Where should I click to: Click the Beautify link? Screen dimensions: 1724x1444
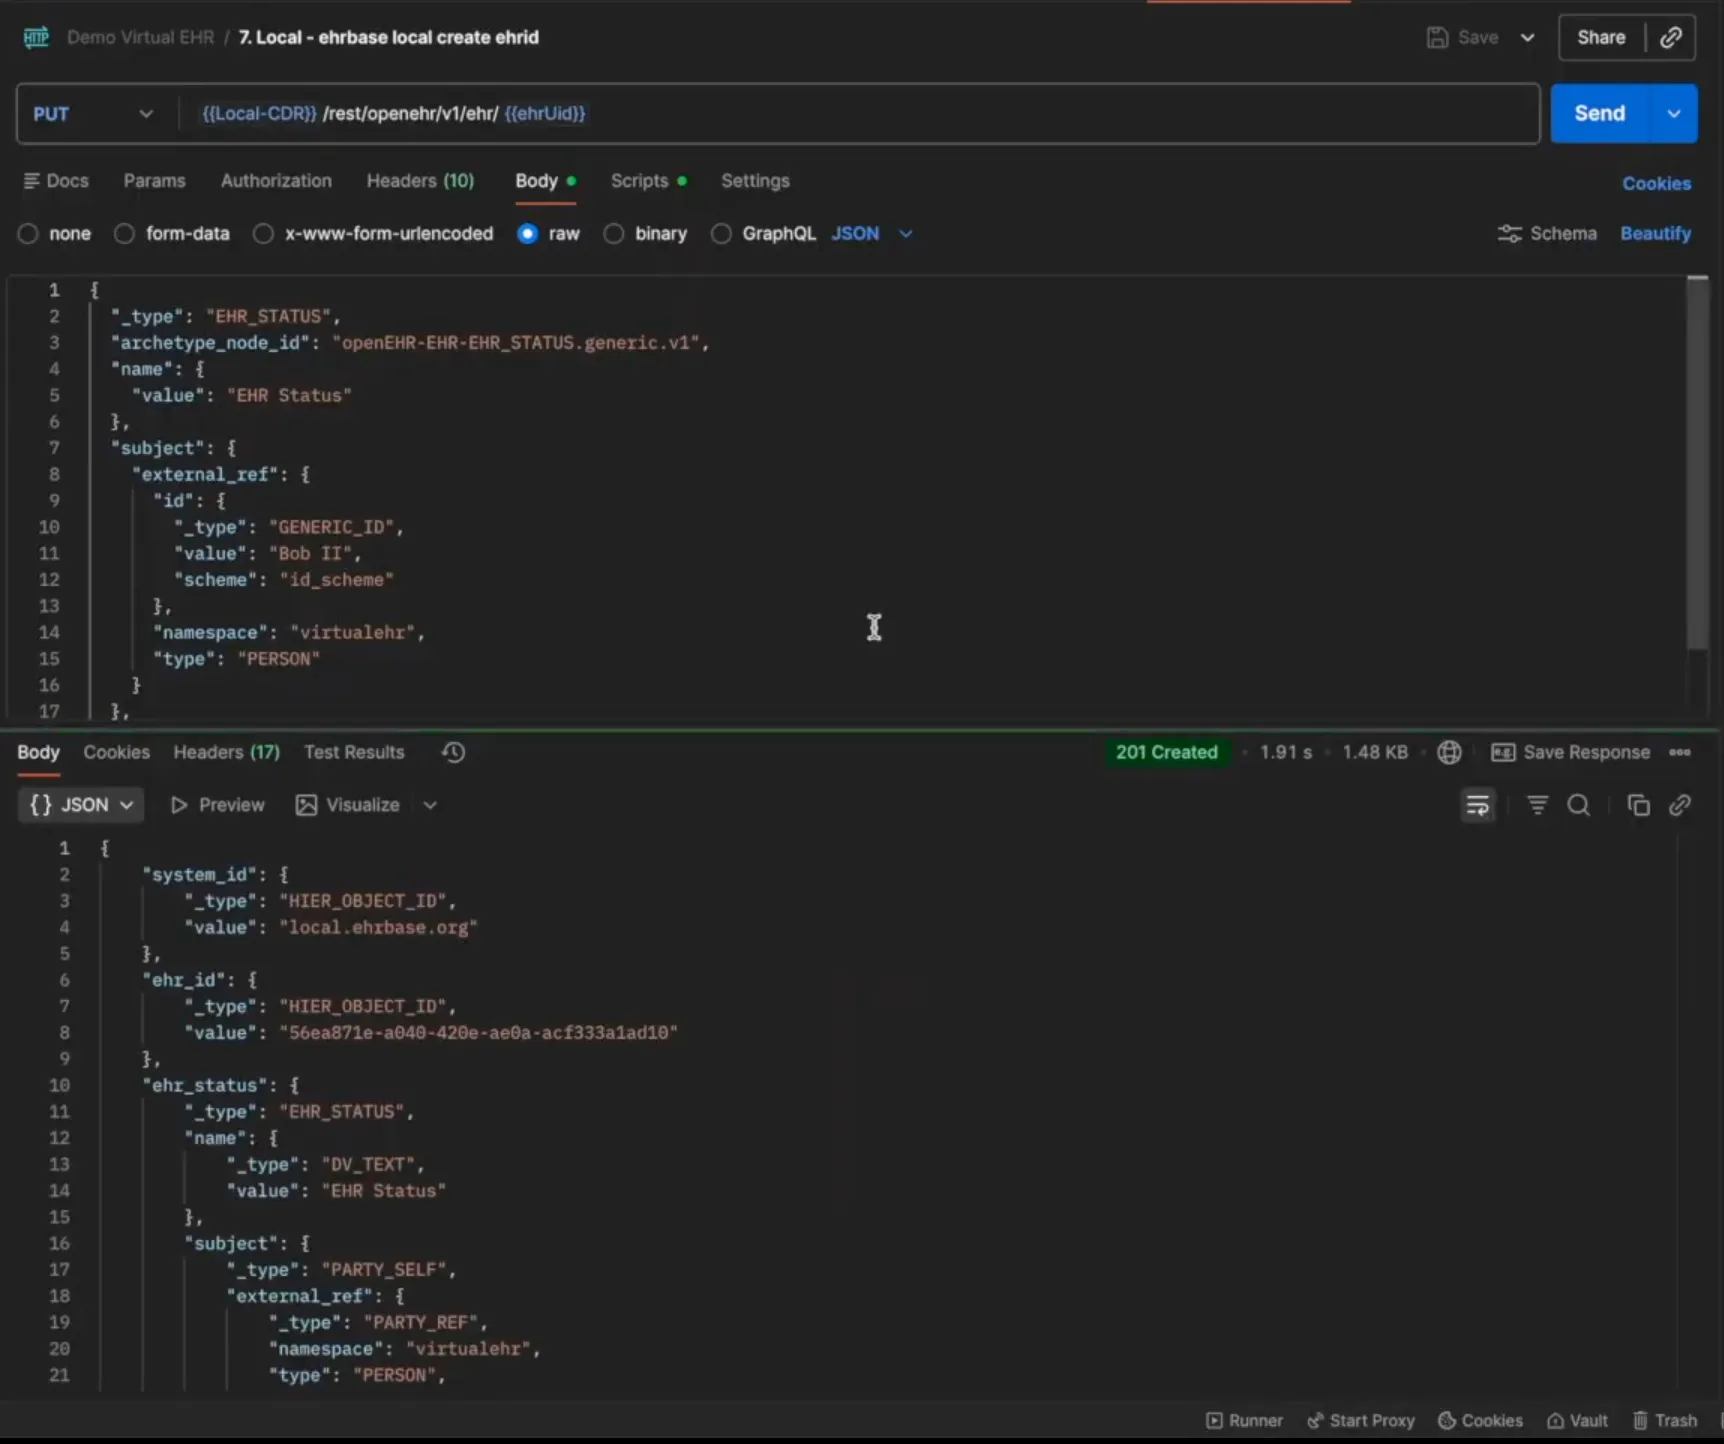point(1655,234)
